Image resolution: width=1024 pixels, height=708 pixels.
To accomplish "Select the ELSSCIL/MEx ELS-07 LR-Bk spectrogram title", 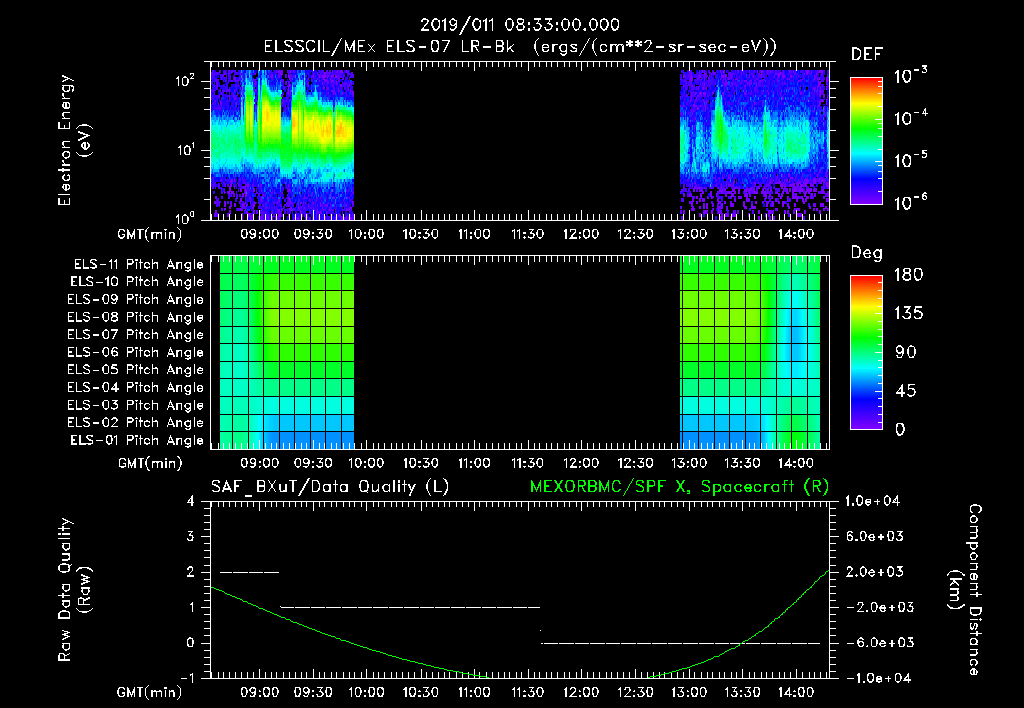I will (520, 47).
